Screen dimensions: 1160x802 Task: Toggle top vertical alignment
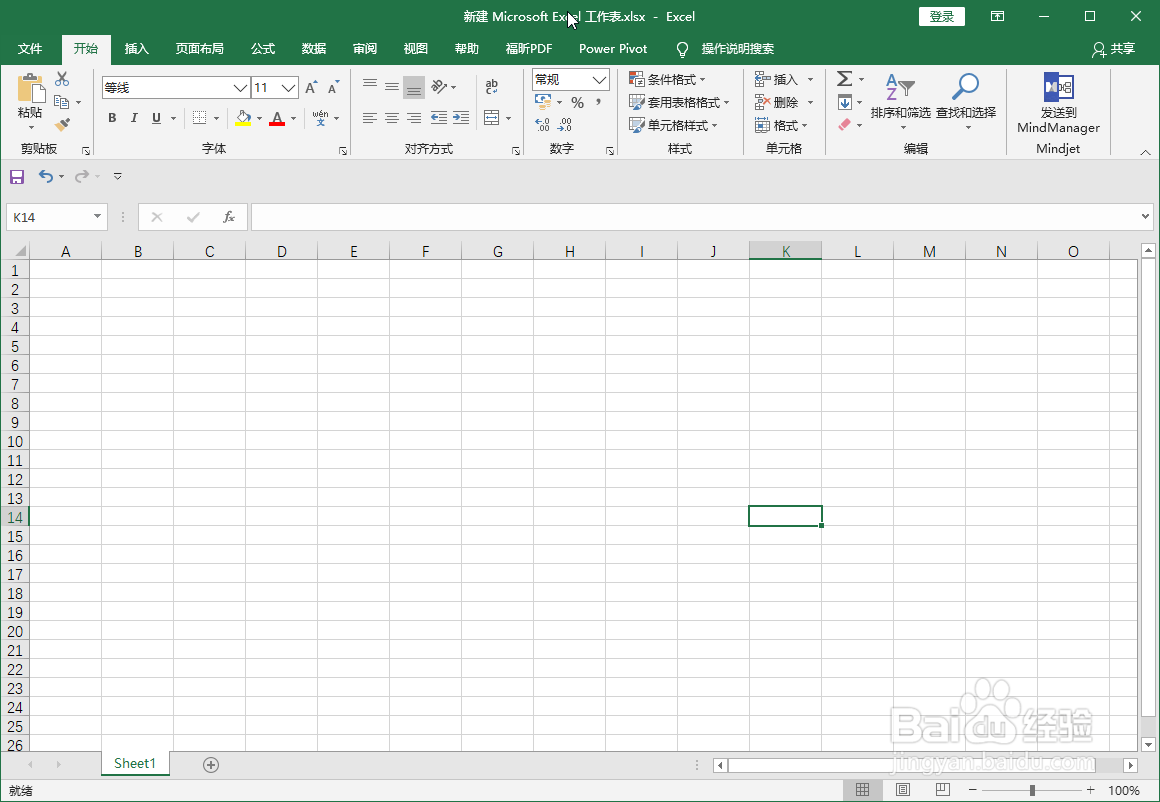pyautogui.click(x=370, y=87)
